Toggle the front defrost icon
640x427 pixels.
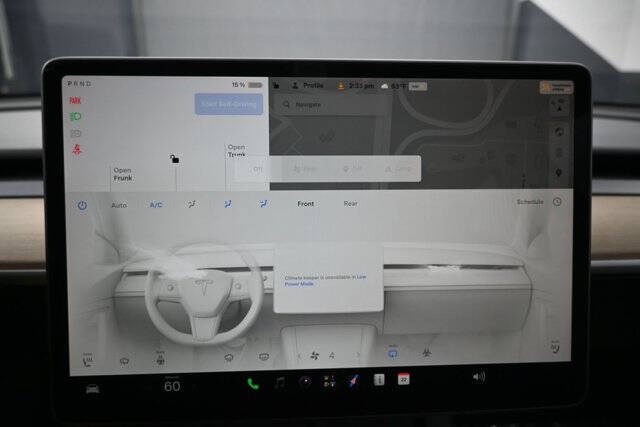coord(229,358)
